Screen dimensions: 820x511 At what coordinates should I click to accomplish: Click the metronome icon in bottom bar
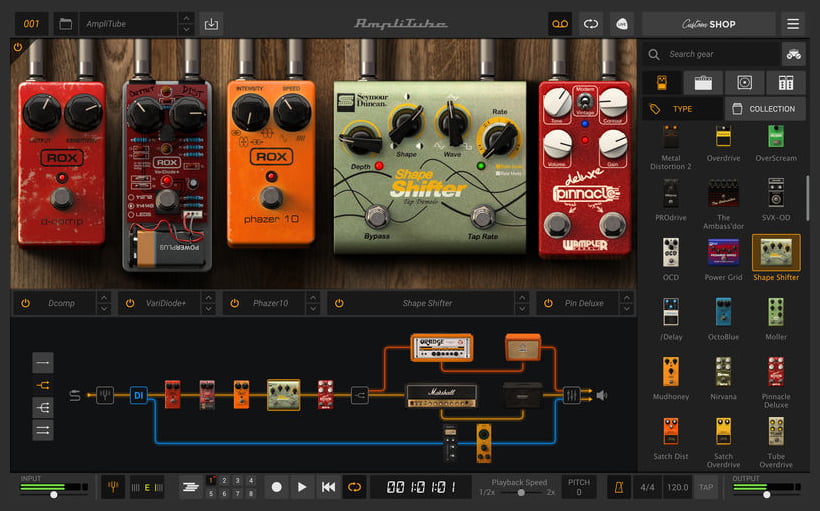[619, 487]
